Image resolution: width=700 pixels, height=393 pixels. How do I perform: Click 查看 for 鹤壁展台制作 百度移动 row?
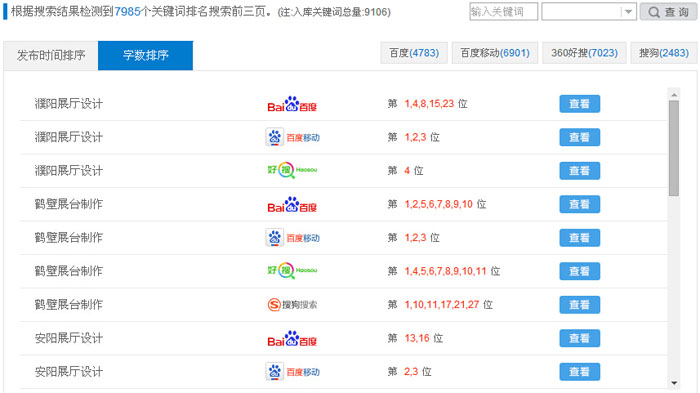click(579, 238)
